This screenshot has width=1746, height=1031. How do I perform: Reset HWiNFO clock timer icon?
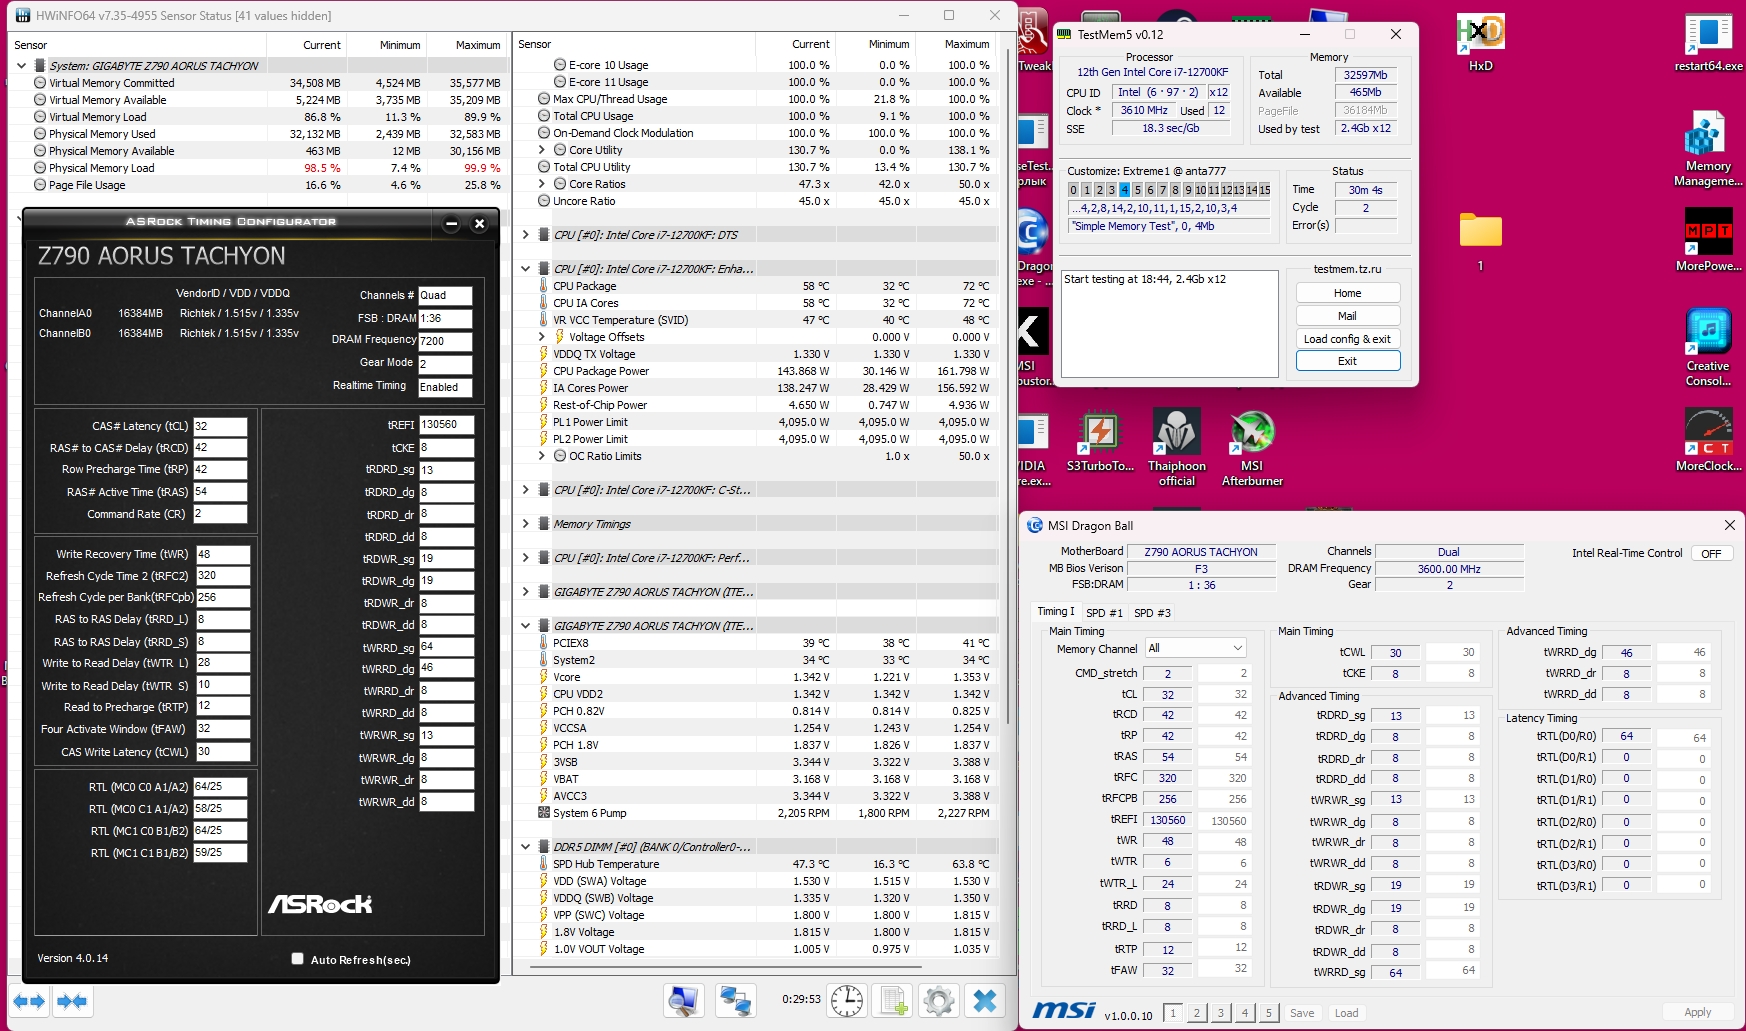point(847,1000)
